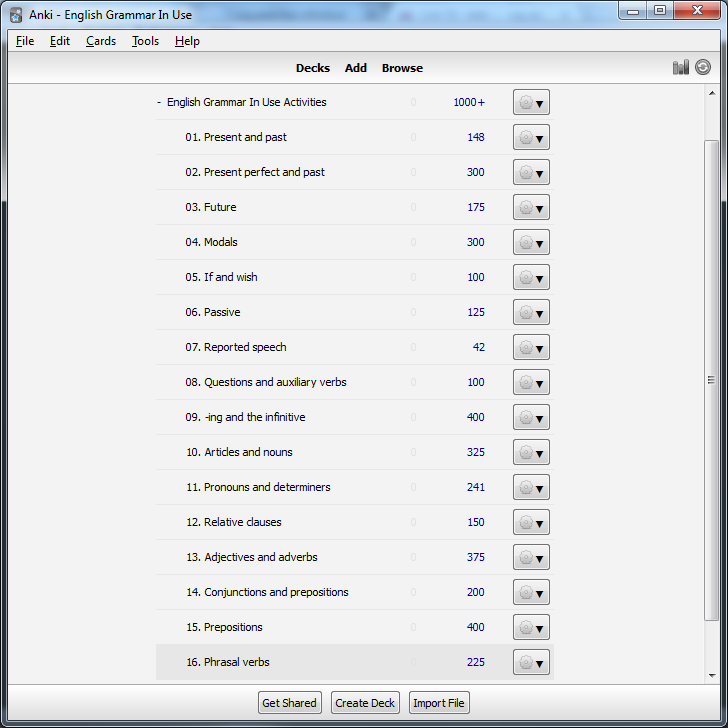Open options gear for 04. Modals deck
728x728 pixels.
(531, 242)
